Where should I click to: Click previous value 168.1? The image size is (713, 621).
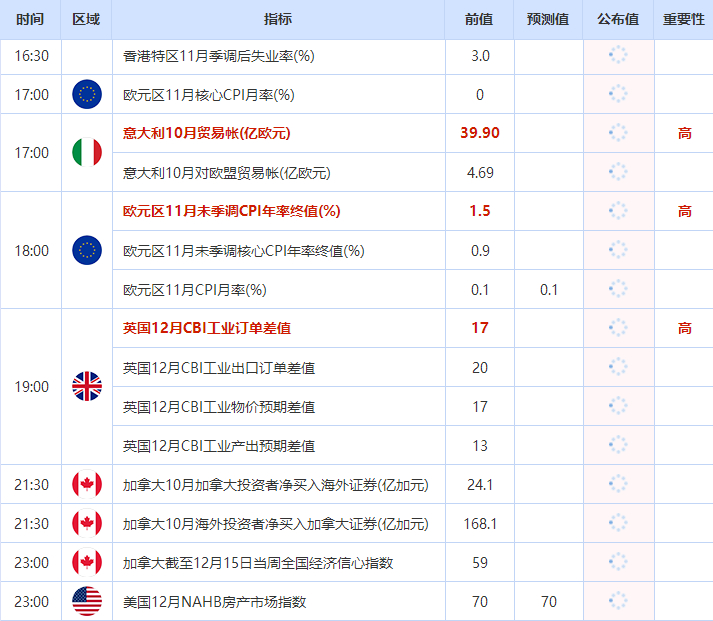480,524
